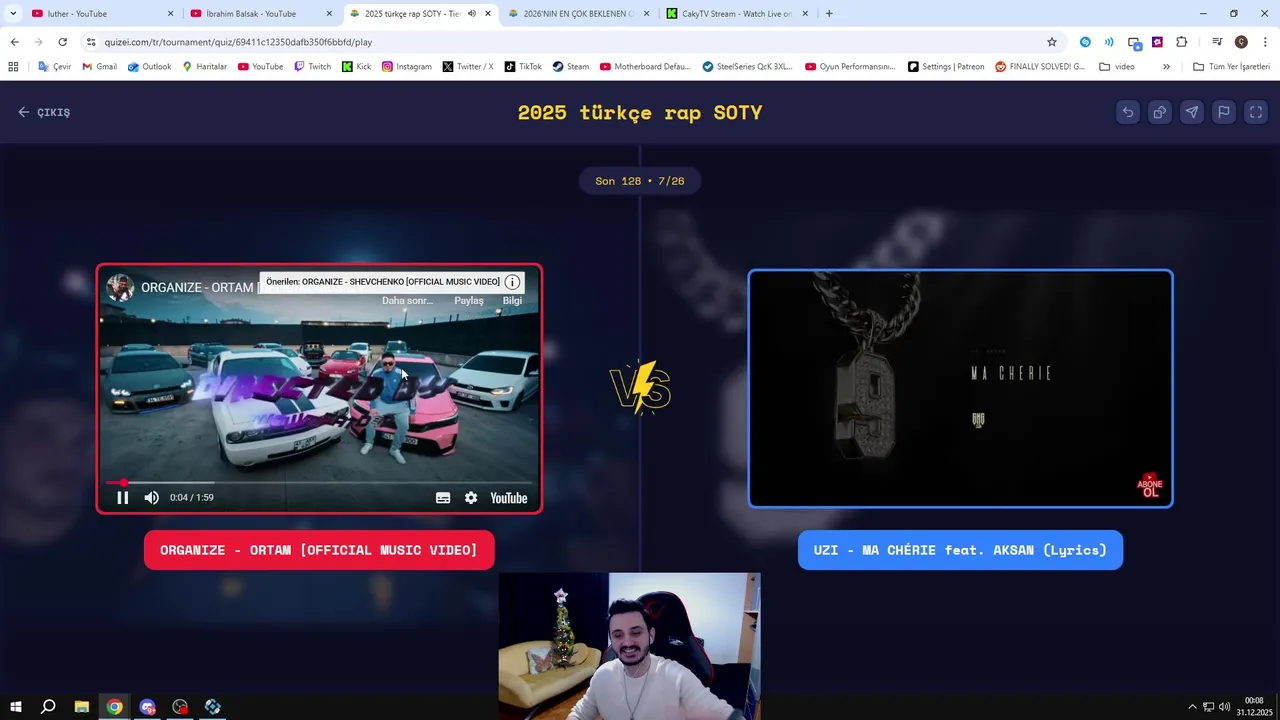Open the ORGANIZE channel avatar in player
The width and height of the screenshot is (1280, 720).
tap(121, 287)
